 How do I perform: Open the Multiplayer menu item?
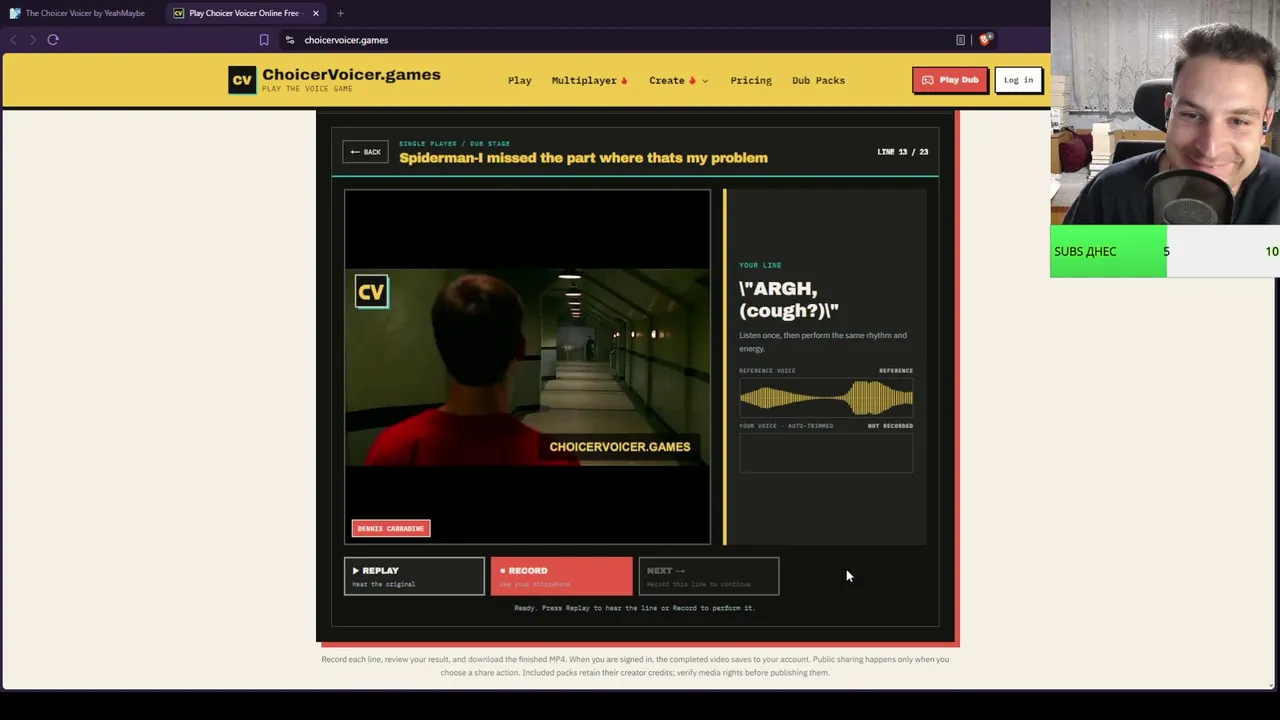(589, 80)
